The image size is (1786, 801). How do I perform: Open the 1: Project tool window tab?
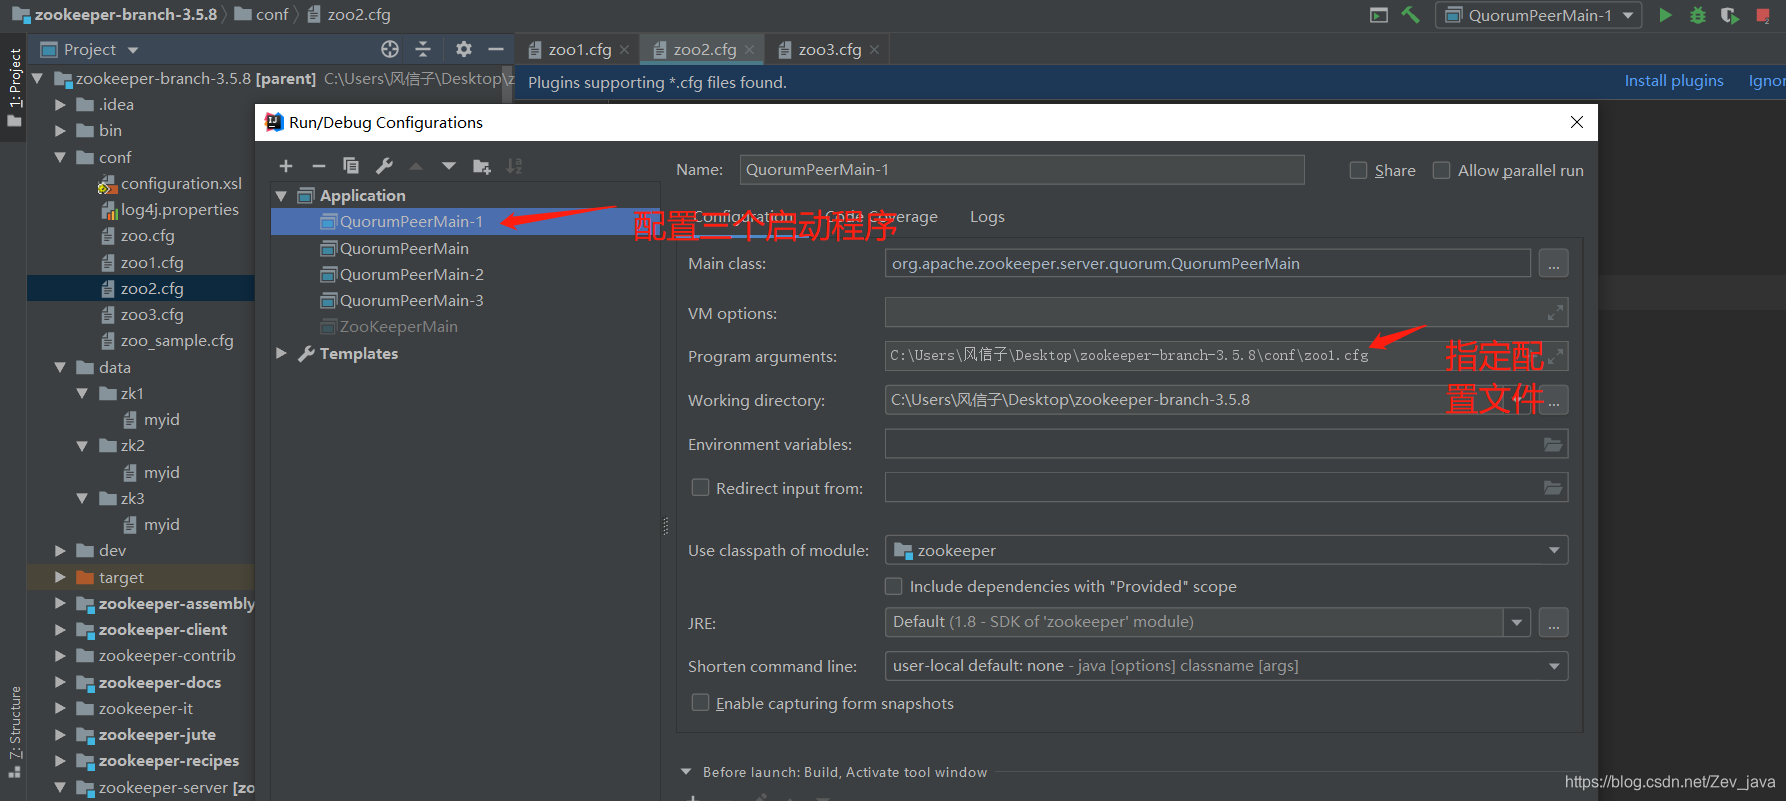(14, 87)
